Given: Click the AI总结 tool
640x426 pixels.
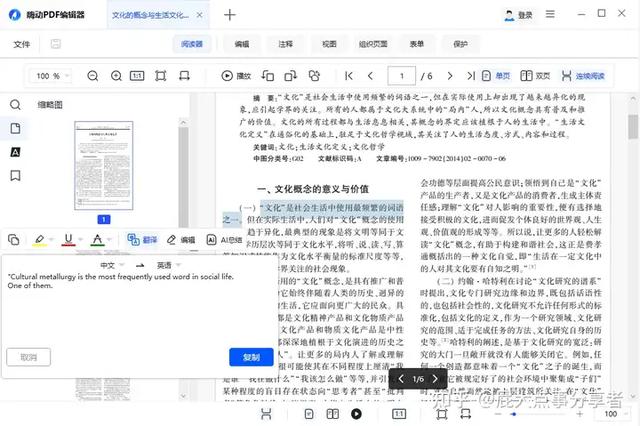Looking at the screenshot, I should point(224,240).
